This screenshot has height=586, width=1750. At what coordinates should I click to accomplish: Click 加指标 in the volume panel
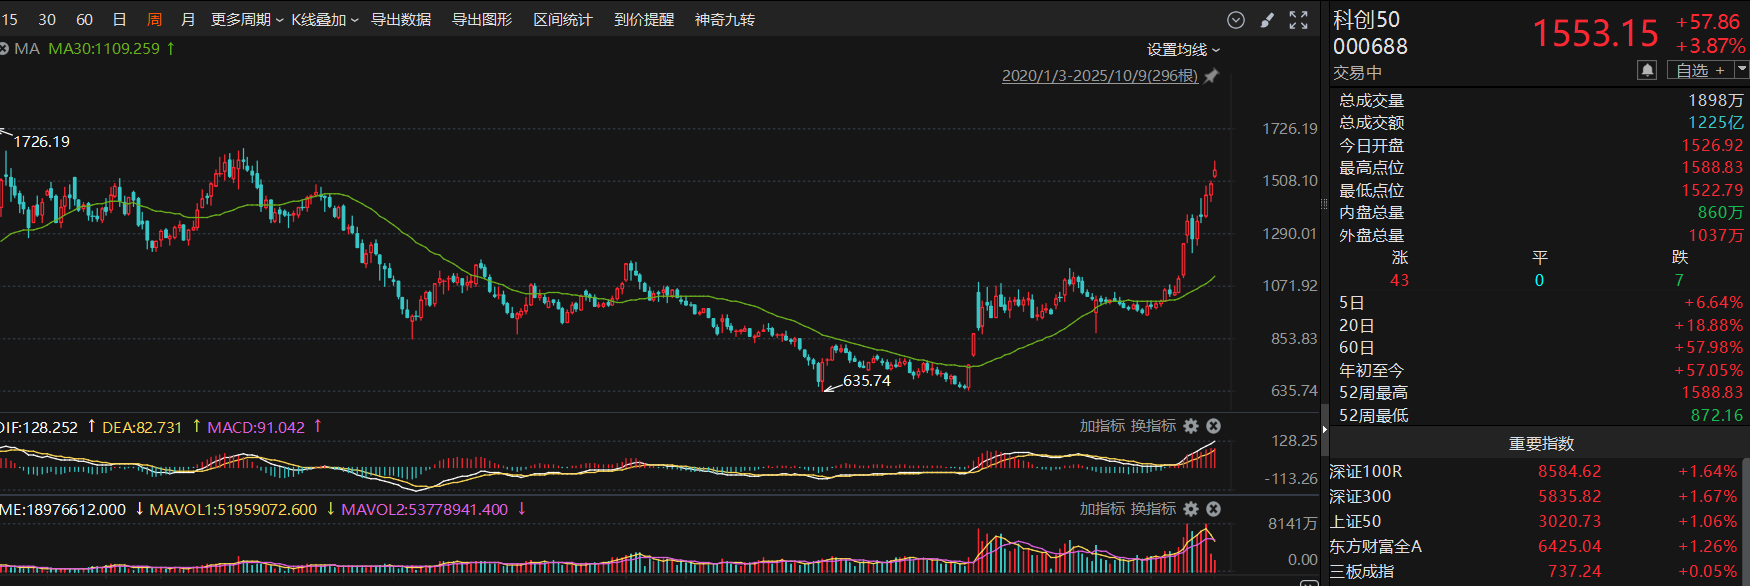coord(1102,509)
